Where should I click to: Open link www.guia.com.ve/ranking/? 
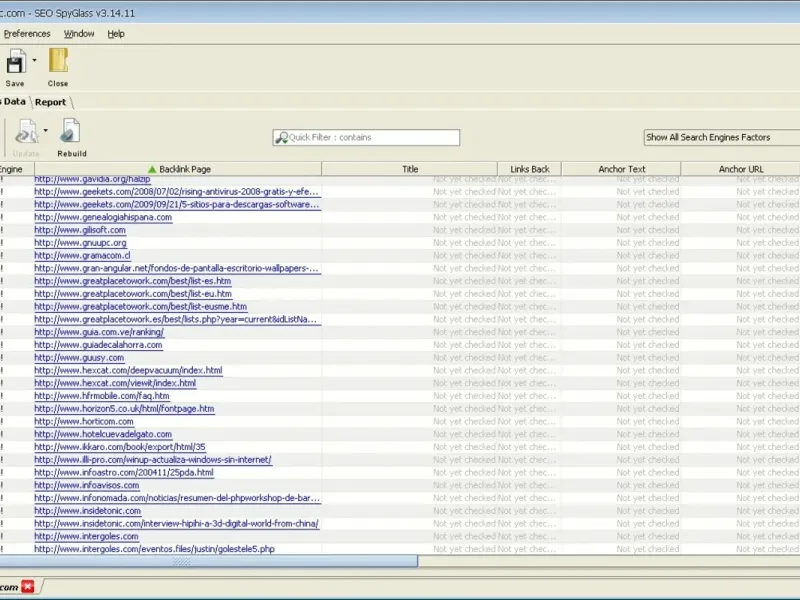point(99,332)
